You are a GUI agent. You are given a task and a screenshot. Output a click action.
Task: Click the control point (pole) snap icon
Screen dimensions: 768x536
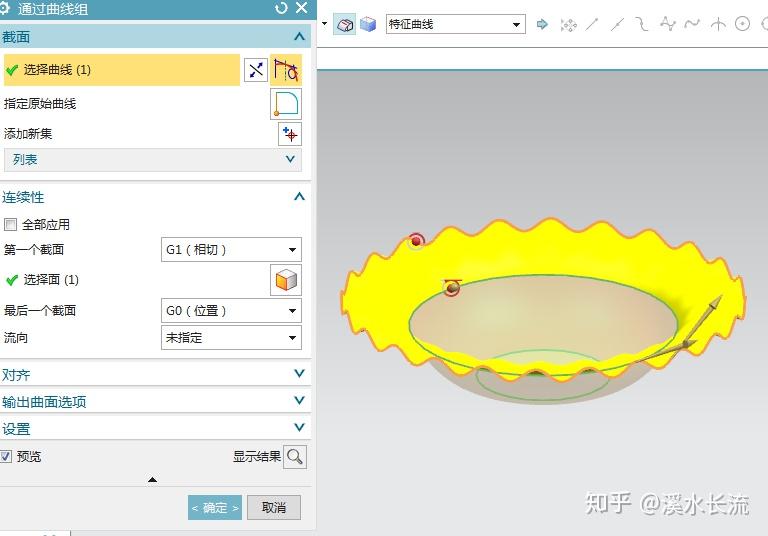click(668, 24)
